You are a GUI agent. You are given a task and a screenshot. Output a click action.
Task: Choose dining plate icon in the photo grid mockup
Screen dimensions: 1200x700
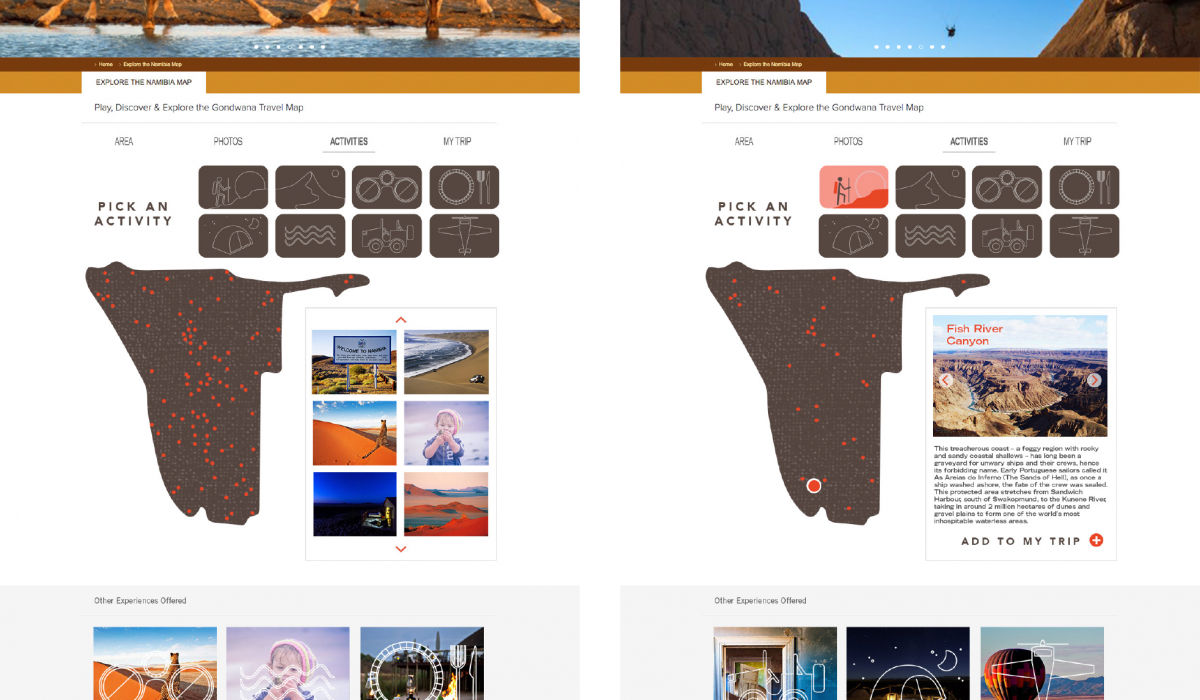coord(464,187)
